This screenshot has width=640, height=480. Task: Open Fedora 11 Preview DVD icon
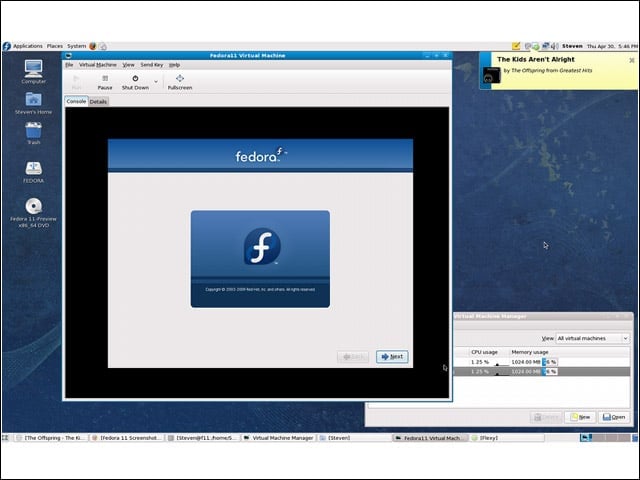point(33,213)
